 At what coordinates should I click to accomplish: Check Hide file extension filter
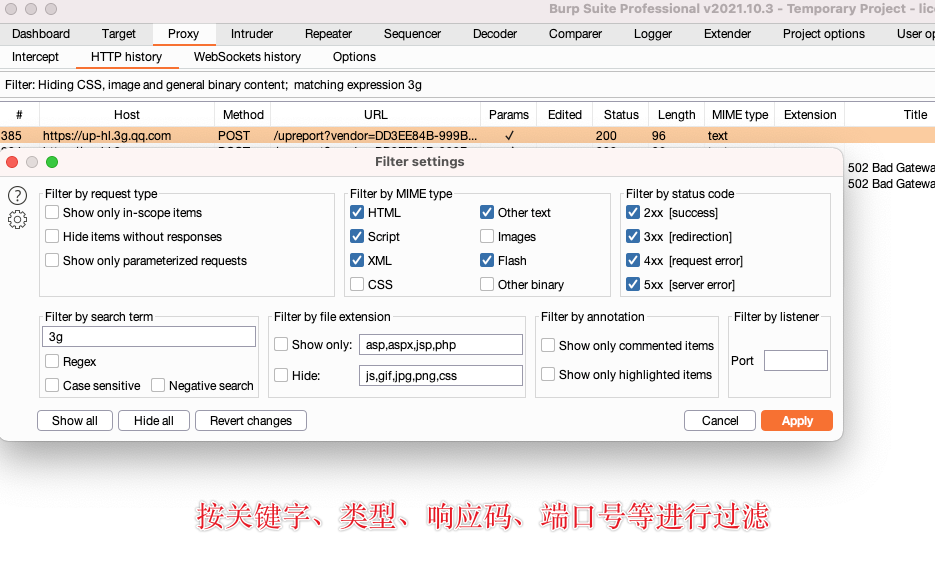281,375
